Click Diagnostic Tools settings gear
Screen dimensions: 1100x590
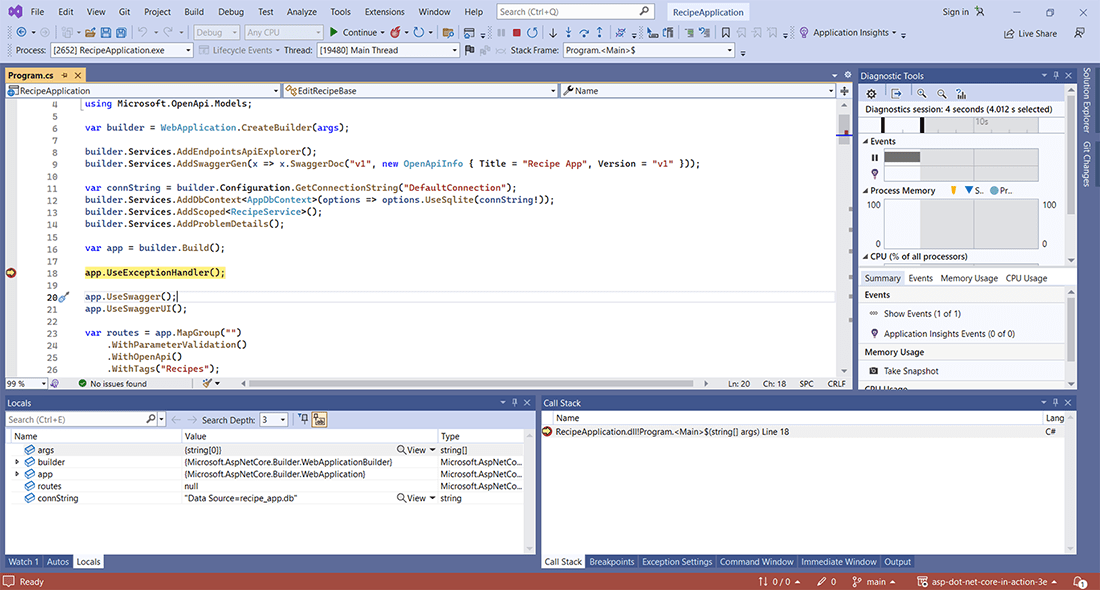pyautogui.click(x=871, y=93)
